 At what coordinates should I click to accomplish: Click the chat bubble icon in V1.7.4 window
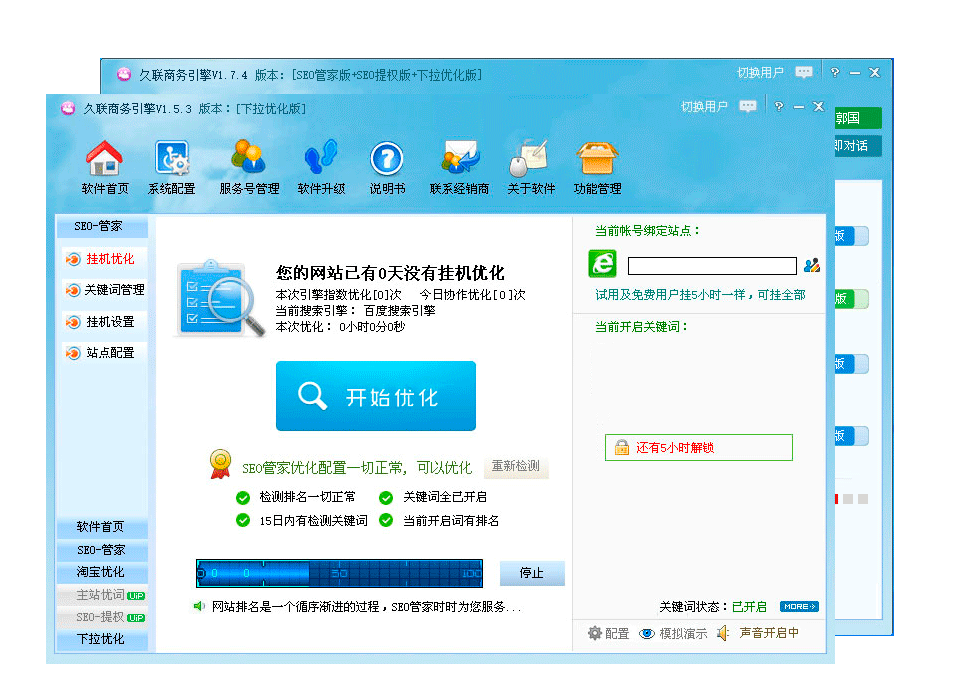point(803,72)
